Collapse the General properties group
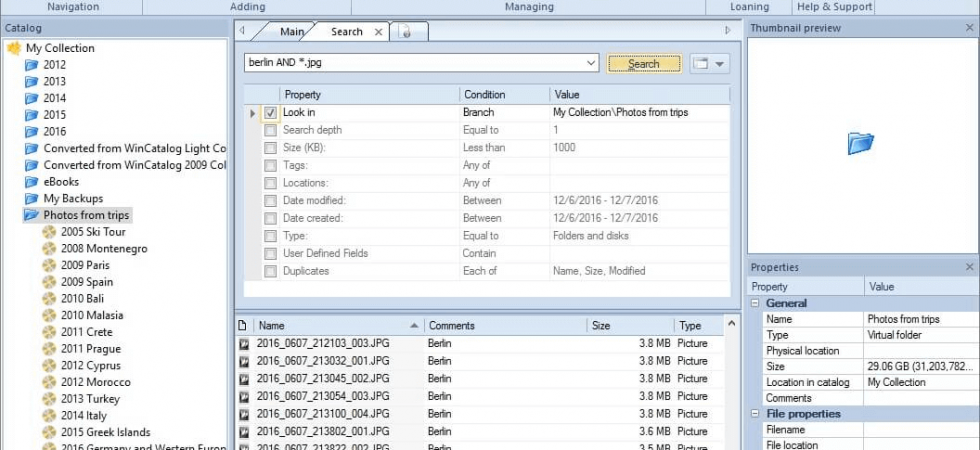The height and width of the screenshot is (450, 980). point(755,303)
